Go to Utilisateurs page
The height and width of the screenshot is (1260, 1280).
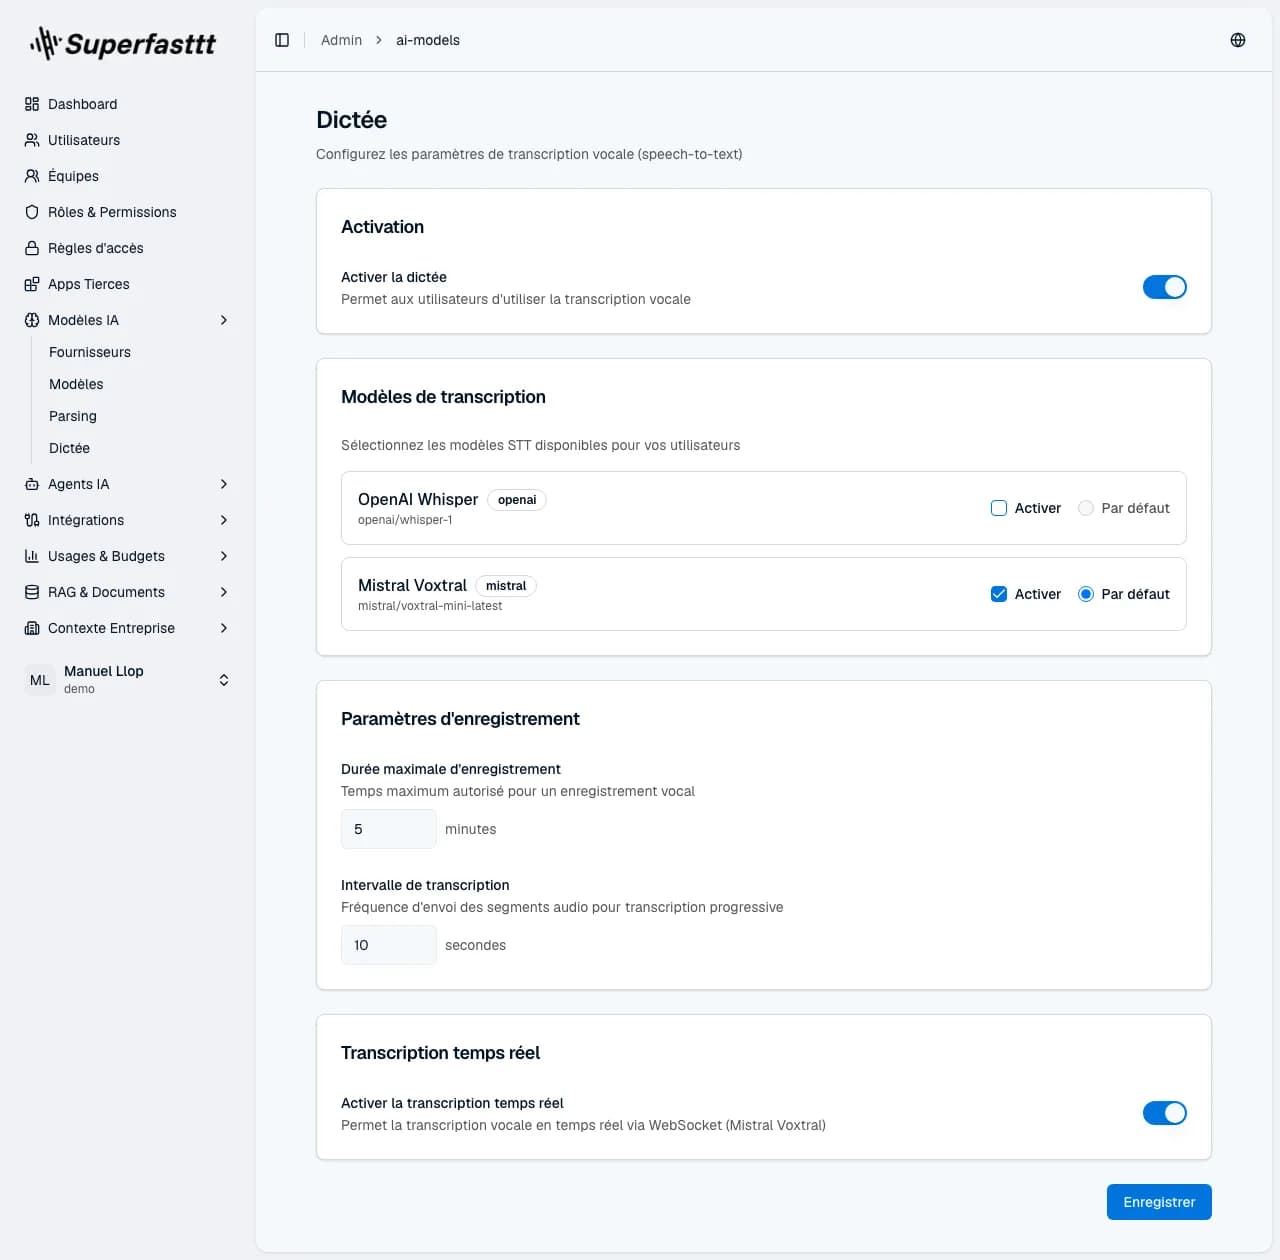(128, 140)
